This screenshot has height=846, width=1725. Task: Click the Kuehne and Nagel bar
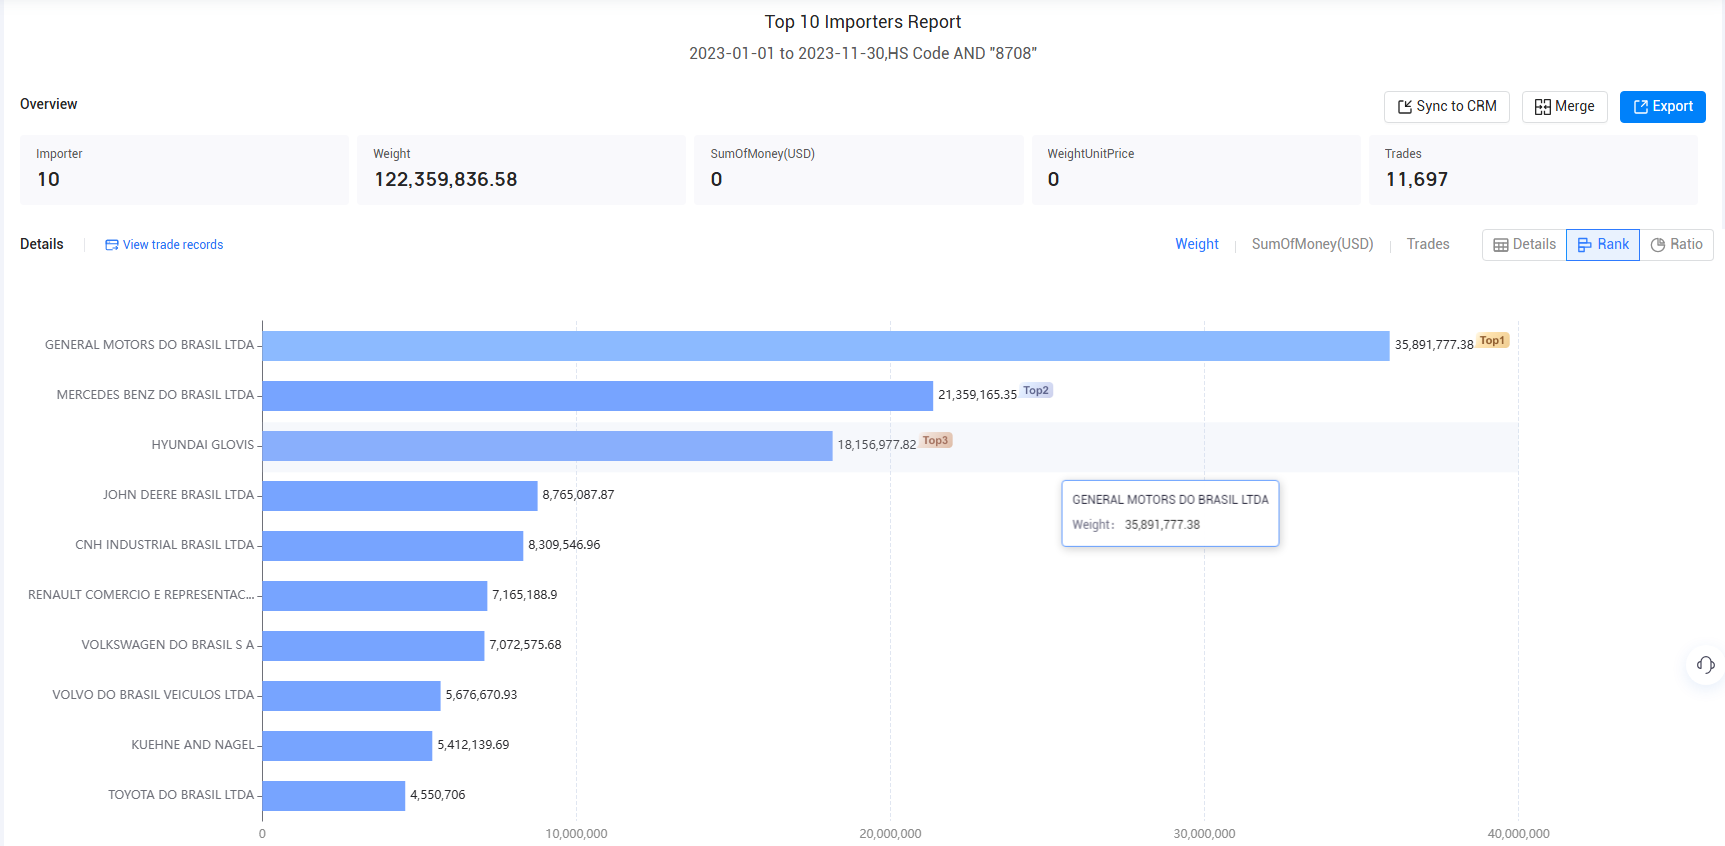click(x=348, y=746)
